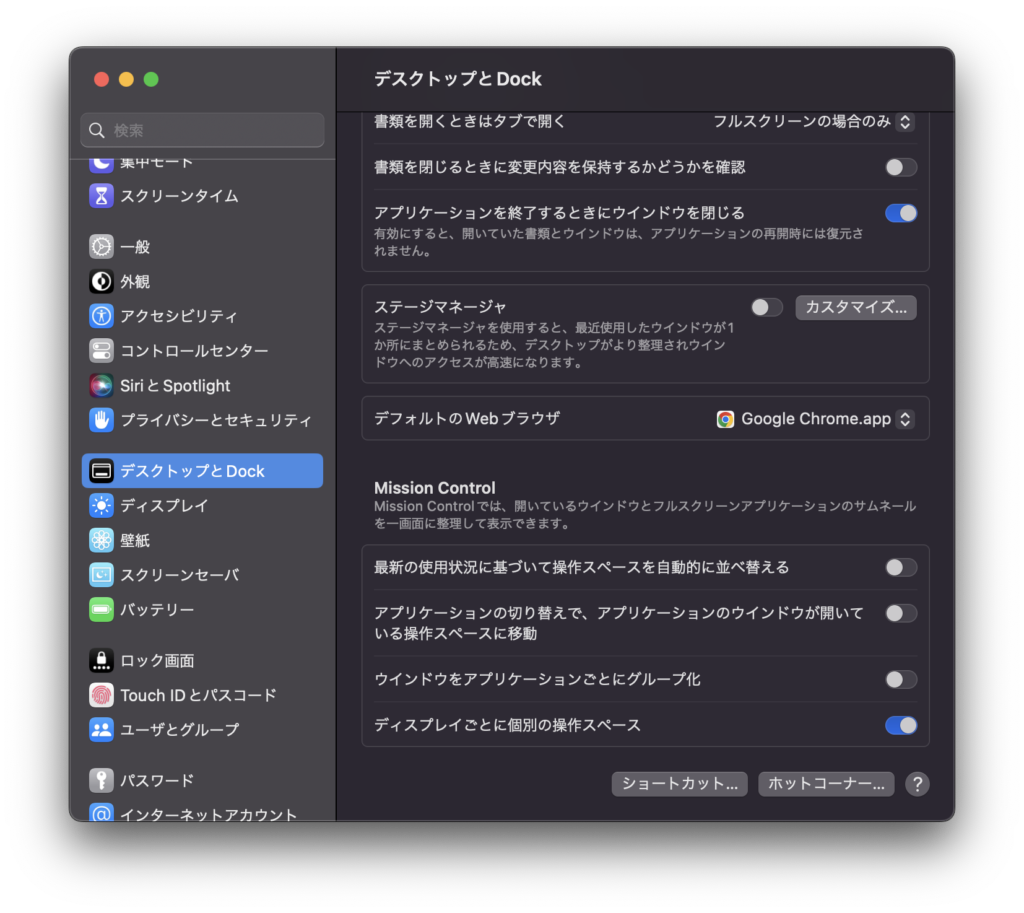Click the デスクトップと Dock window title
This screenshot has height=913, width=1024.
[458, 79]
